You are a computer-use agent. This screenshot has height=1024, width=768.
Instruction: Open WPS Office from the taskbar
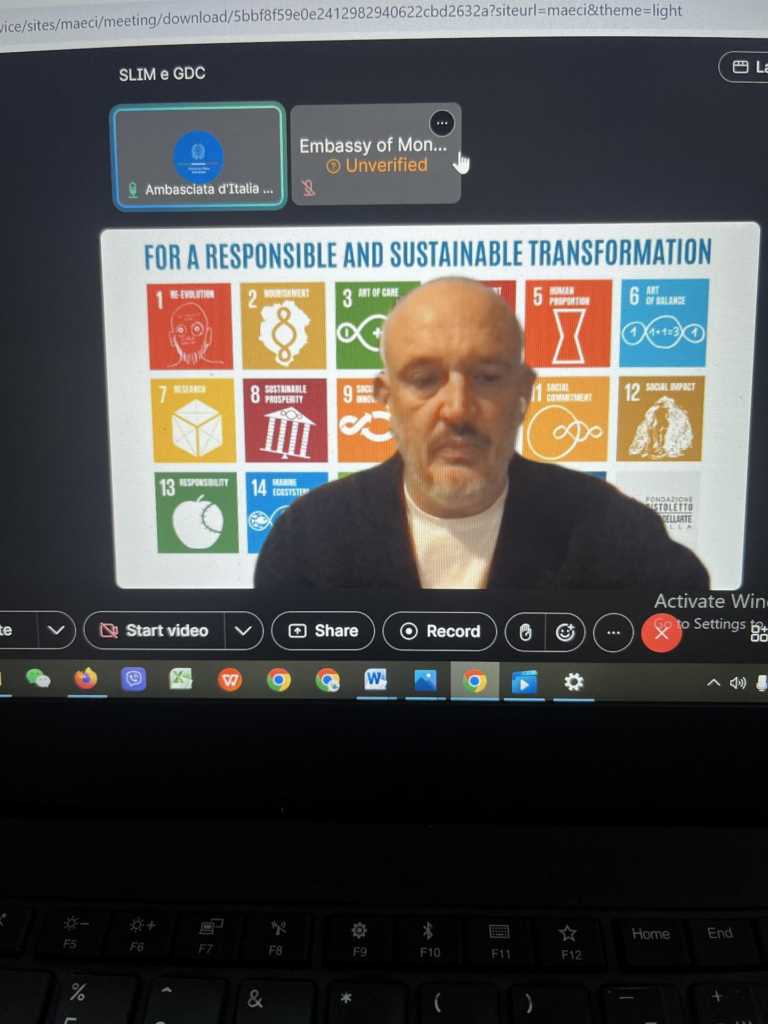click(229, 680)
